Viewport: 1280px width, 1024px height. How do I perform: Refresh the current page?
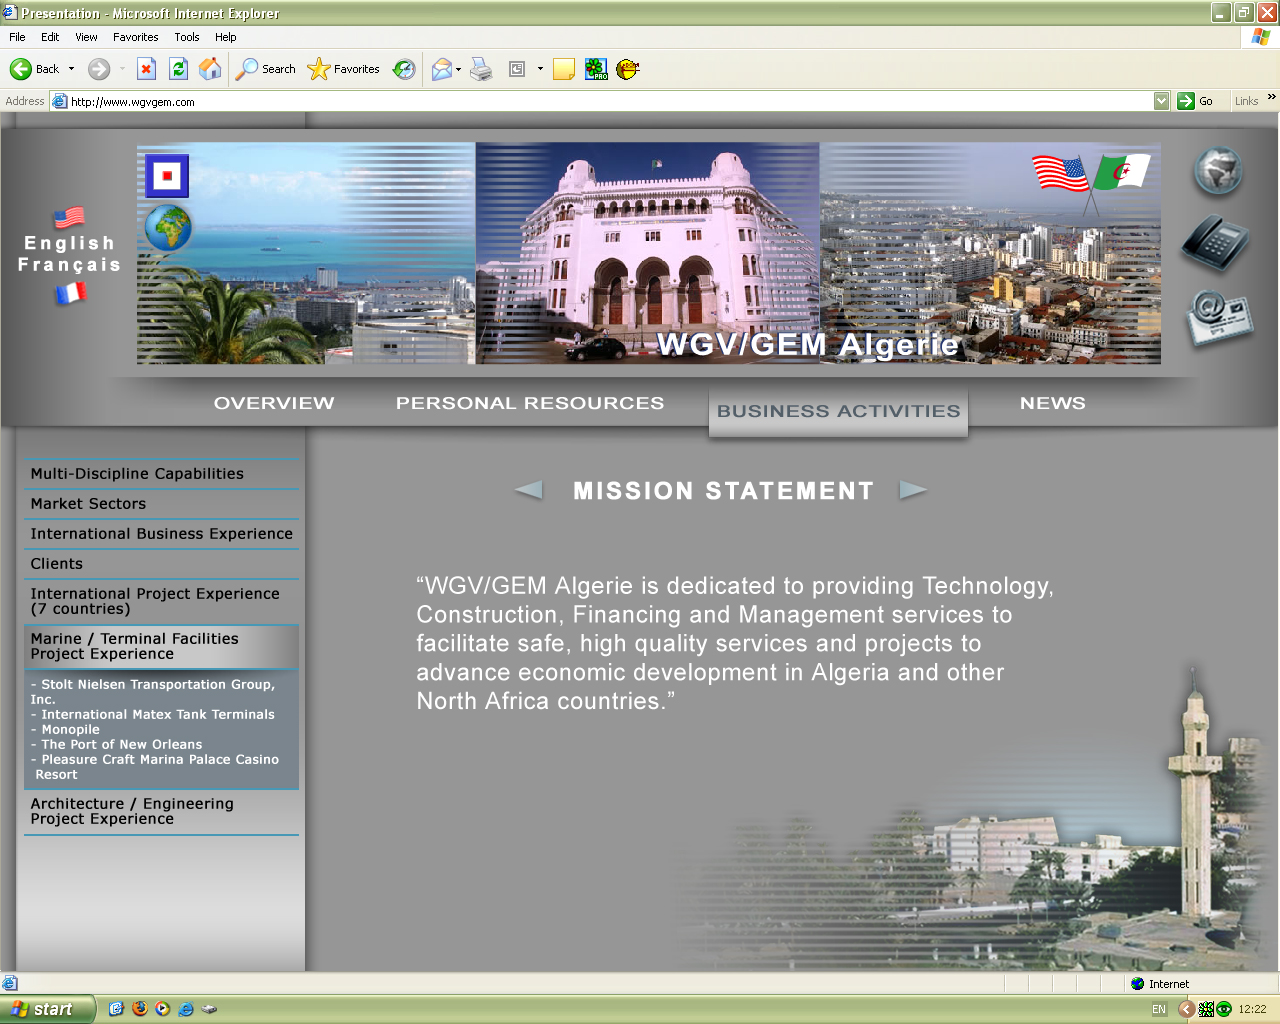(178, 69)
